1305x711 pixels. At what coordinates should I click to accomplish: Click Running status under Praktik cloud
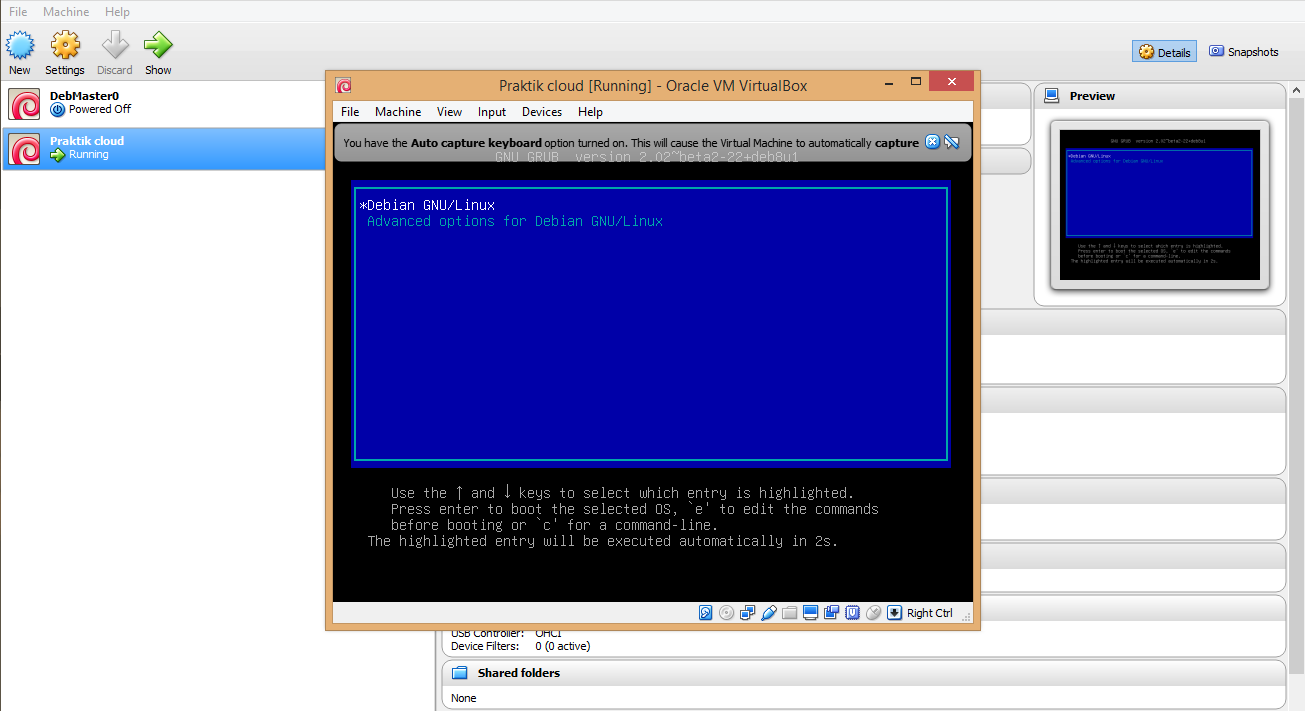[x=89, y=155]
